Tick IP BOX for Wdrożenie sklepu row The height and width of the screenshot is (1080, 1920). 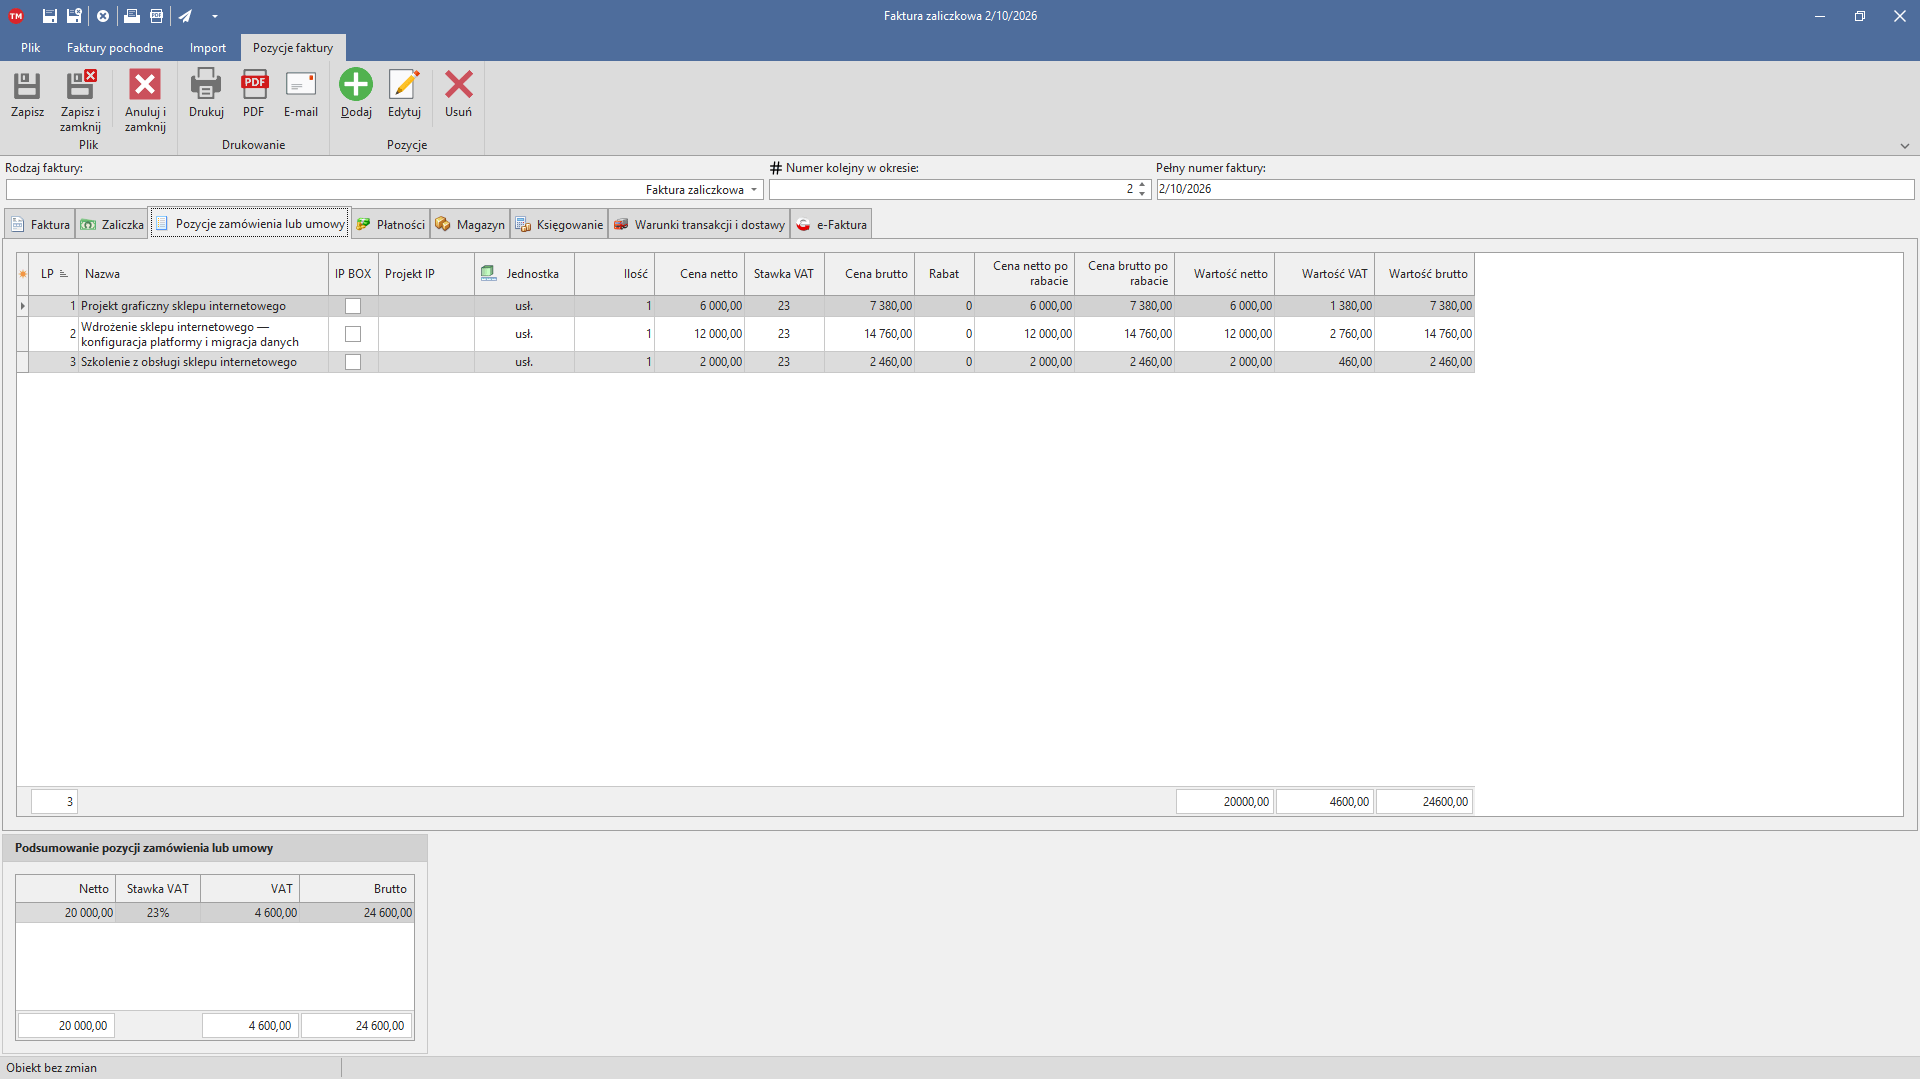(x=353, y=334)
